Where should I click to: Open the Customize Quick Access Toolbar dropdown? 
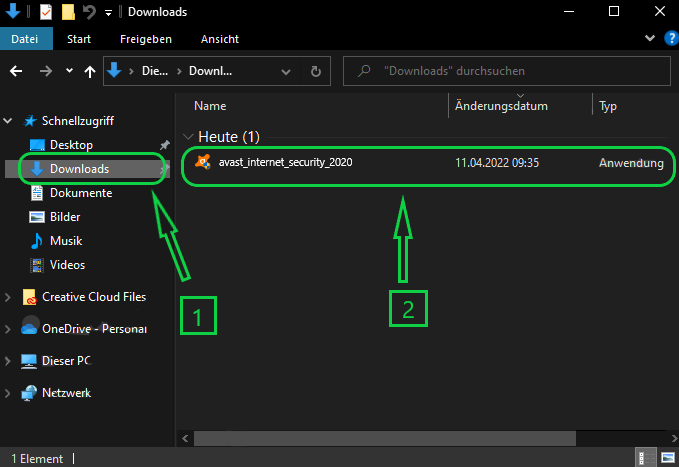(108, 13)
